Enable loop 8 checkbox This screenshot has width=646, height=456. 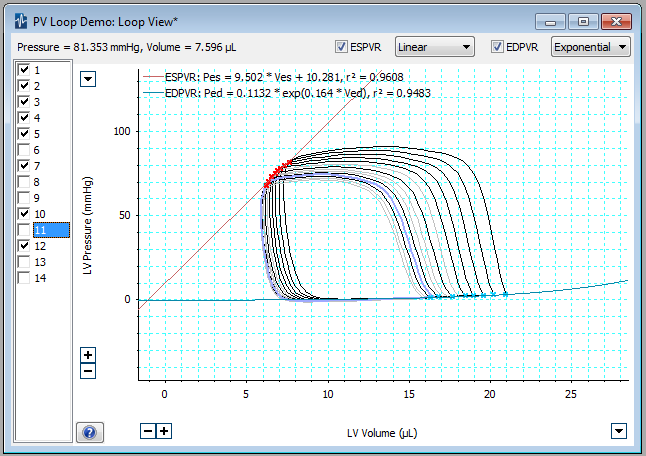click(x=24, y=182)
